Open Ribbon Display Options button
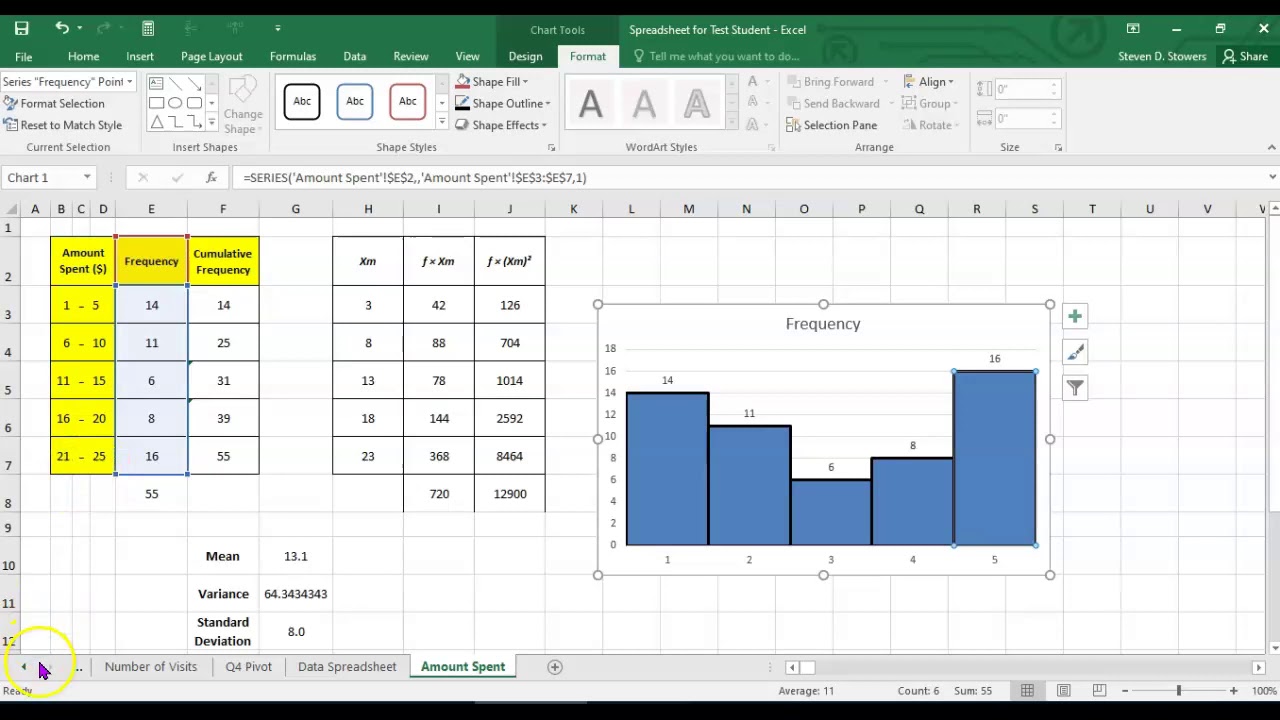 pyautogui.click(x=1132, y=28)
